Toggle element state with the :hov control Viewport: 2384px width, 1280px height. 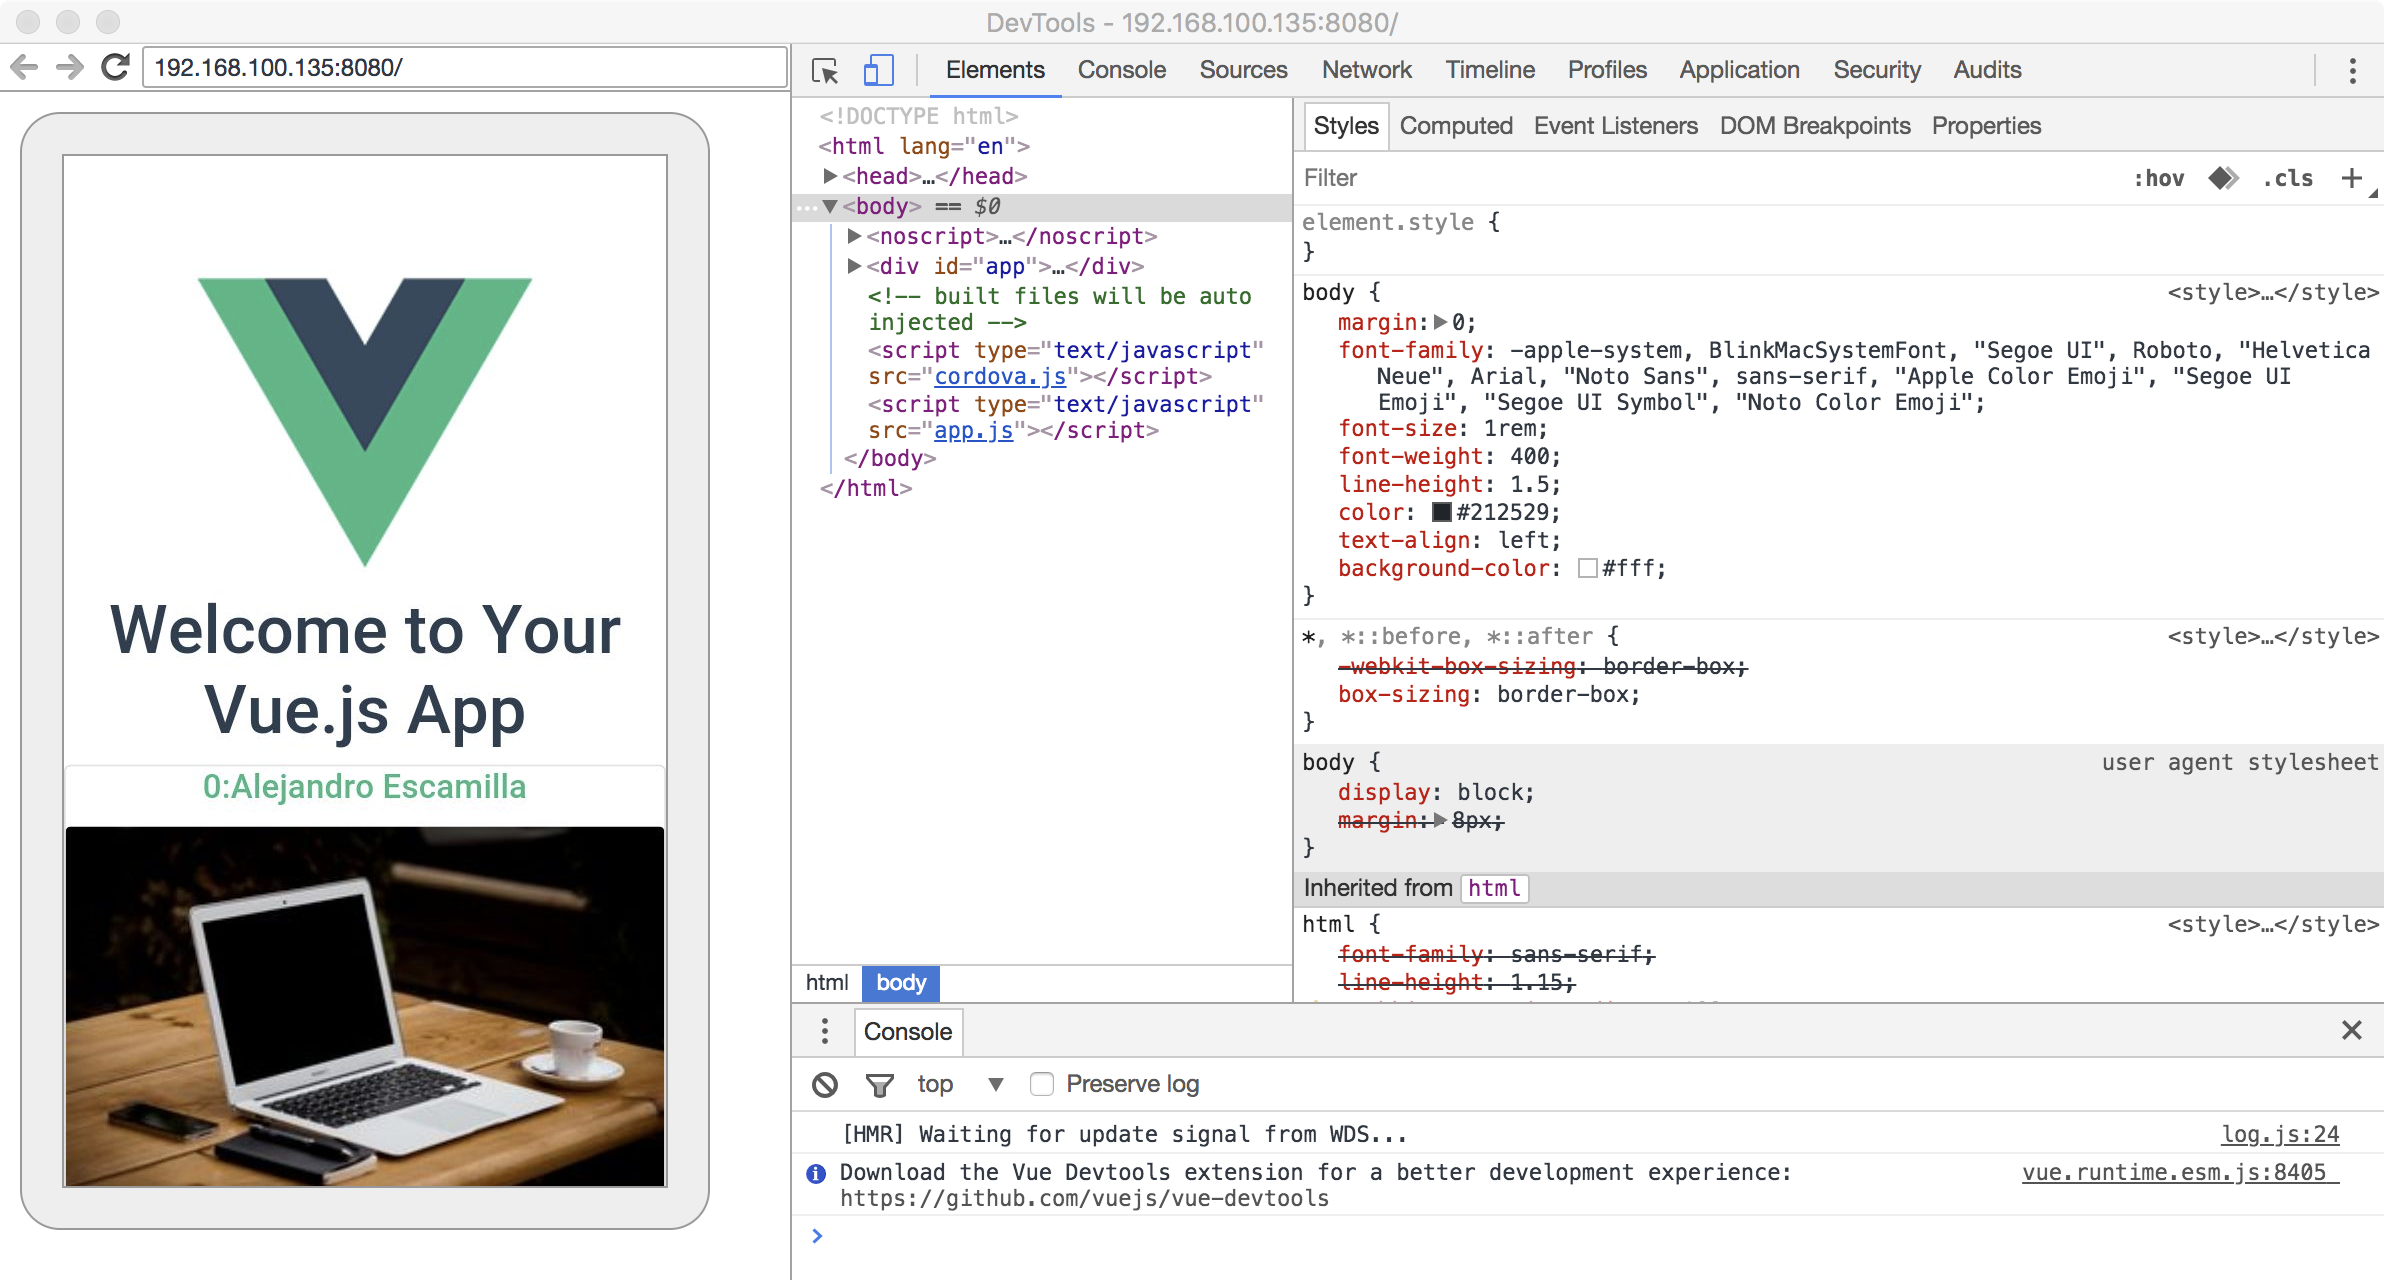pyautogui.click(x=2160, y=178)
